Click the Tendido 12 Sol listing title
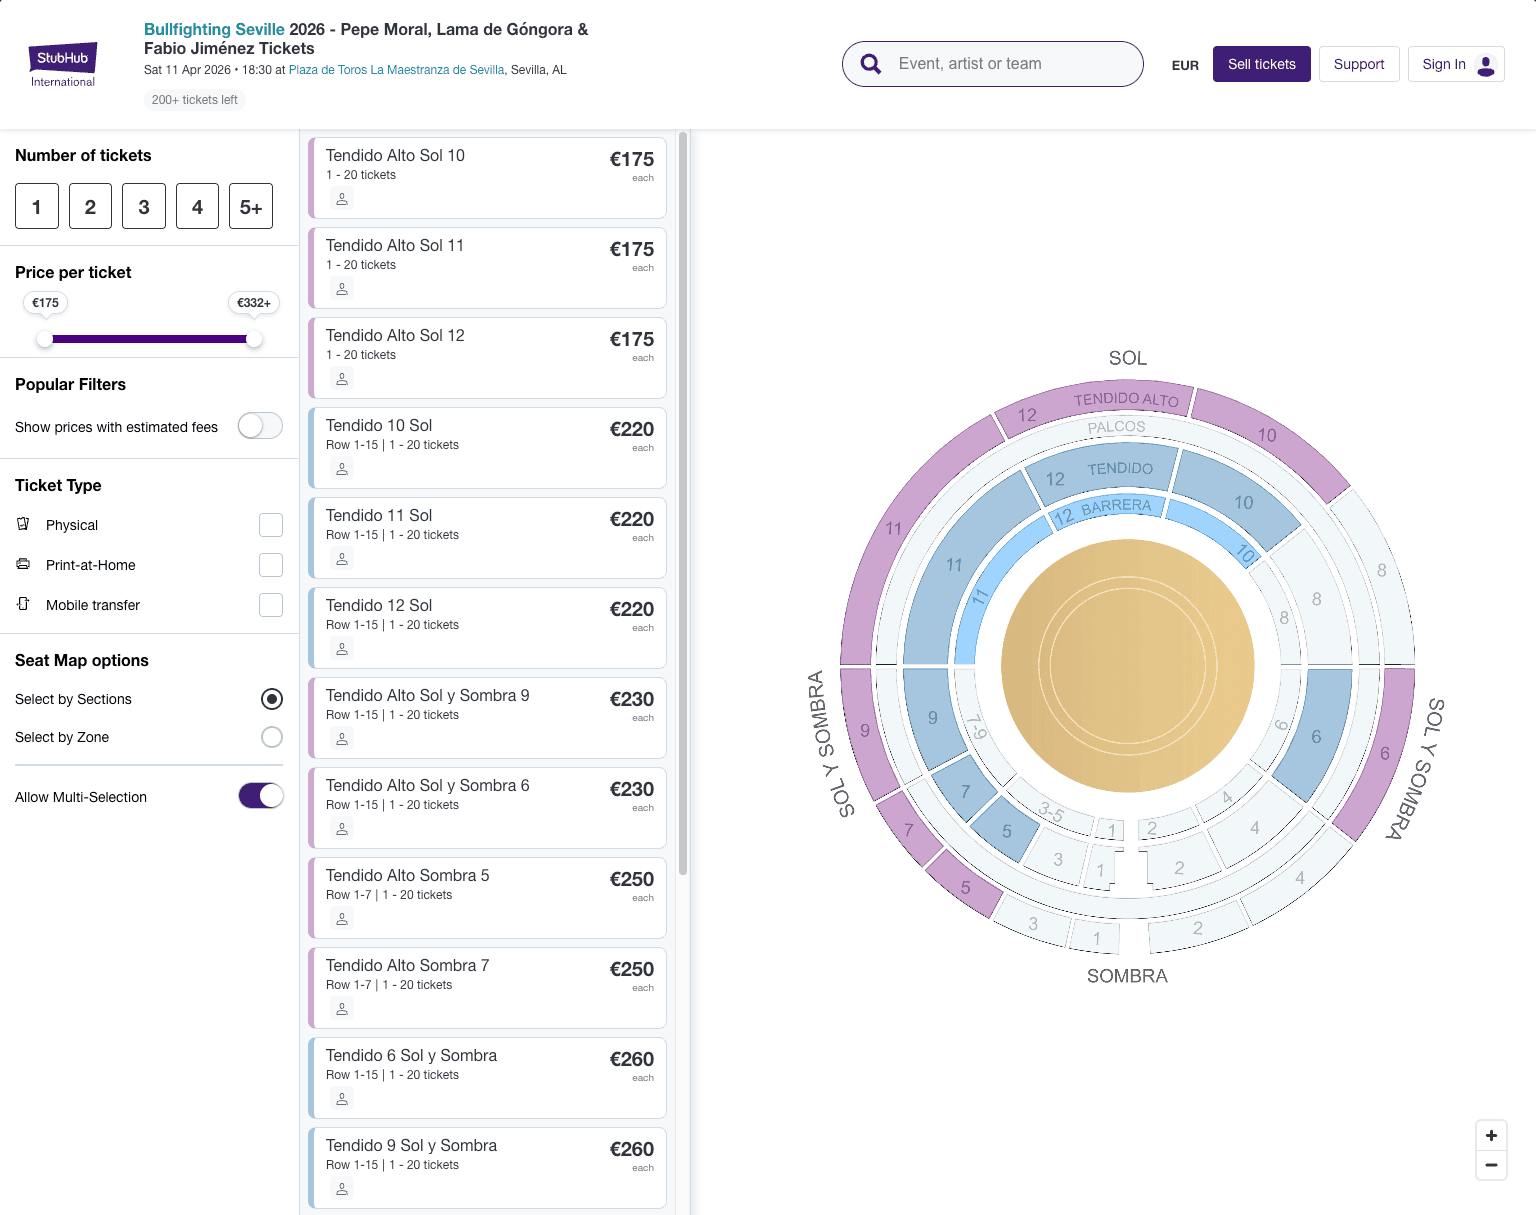 click(x=379, y=605)
